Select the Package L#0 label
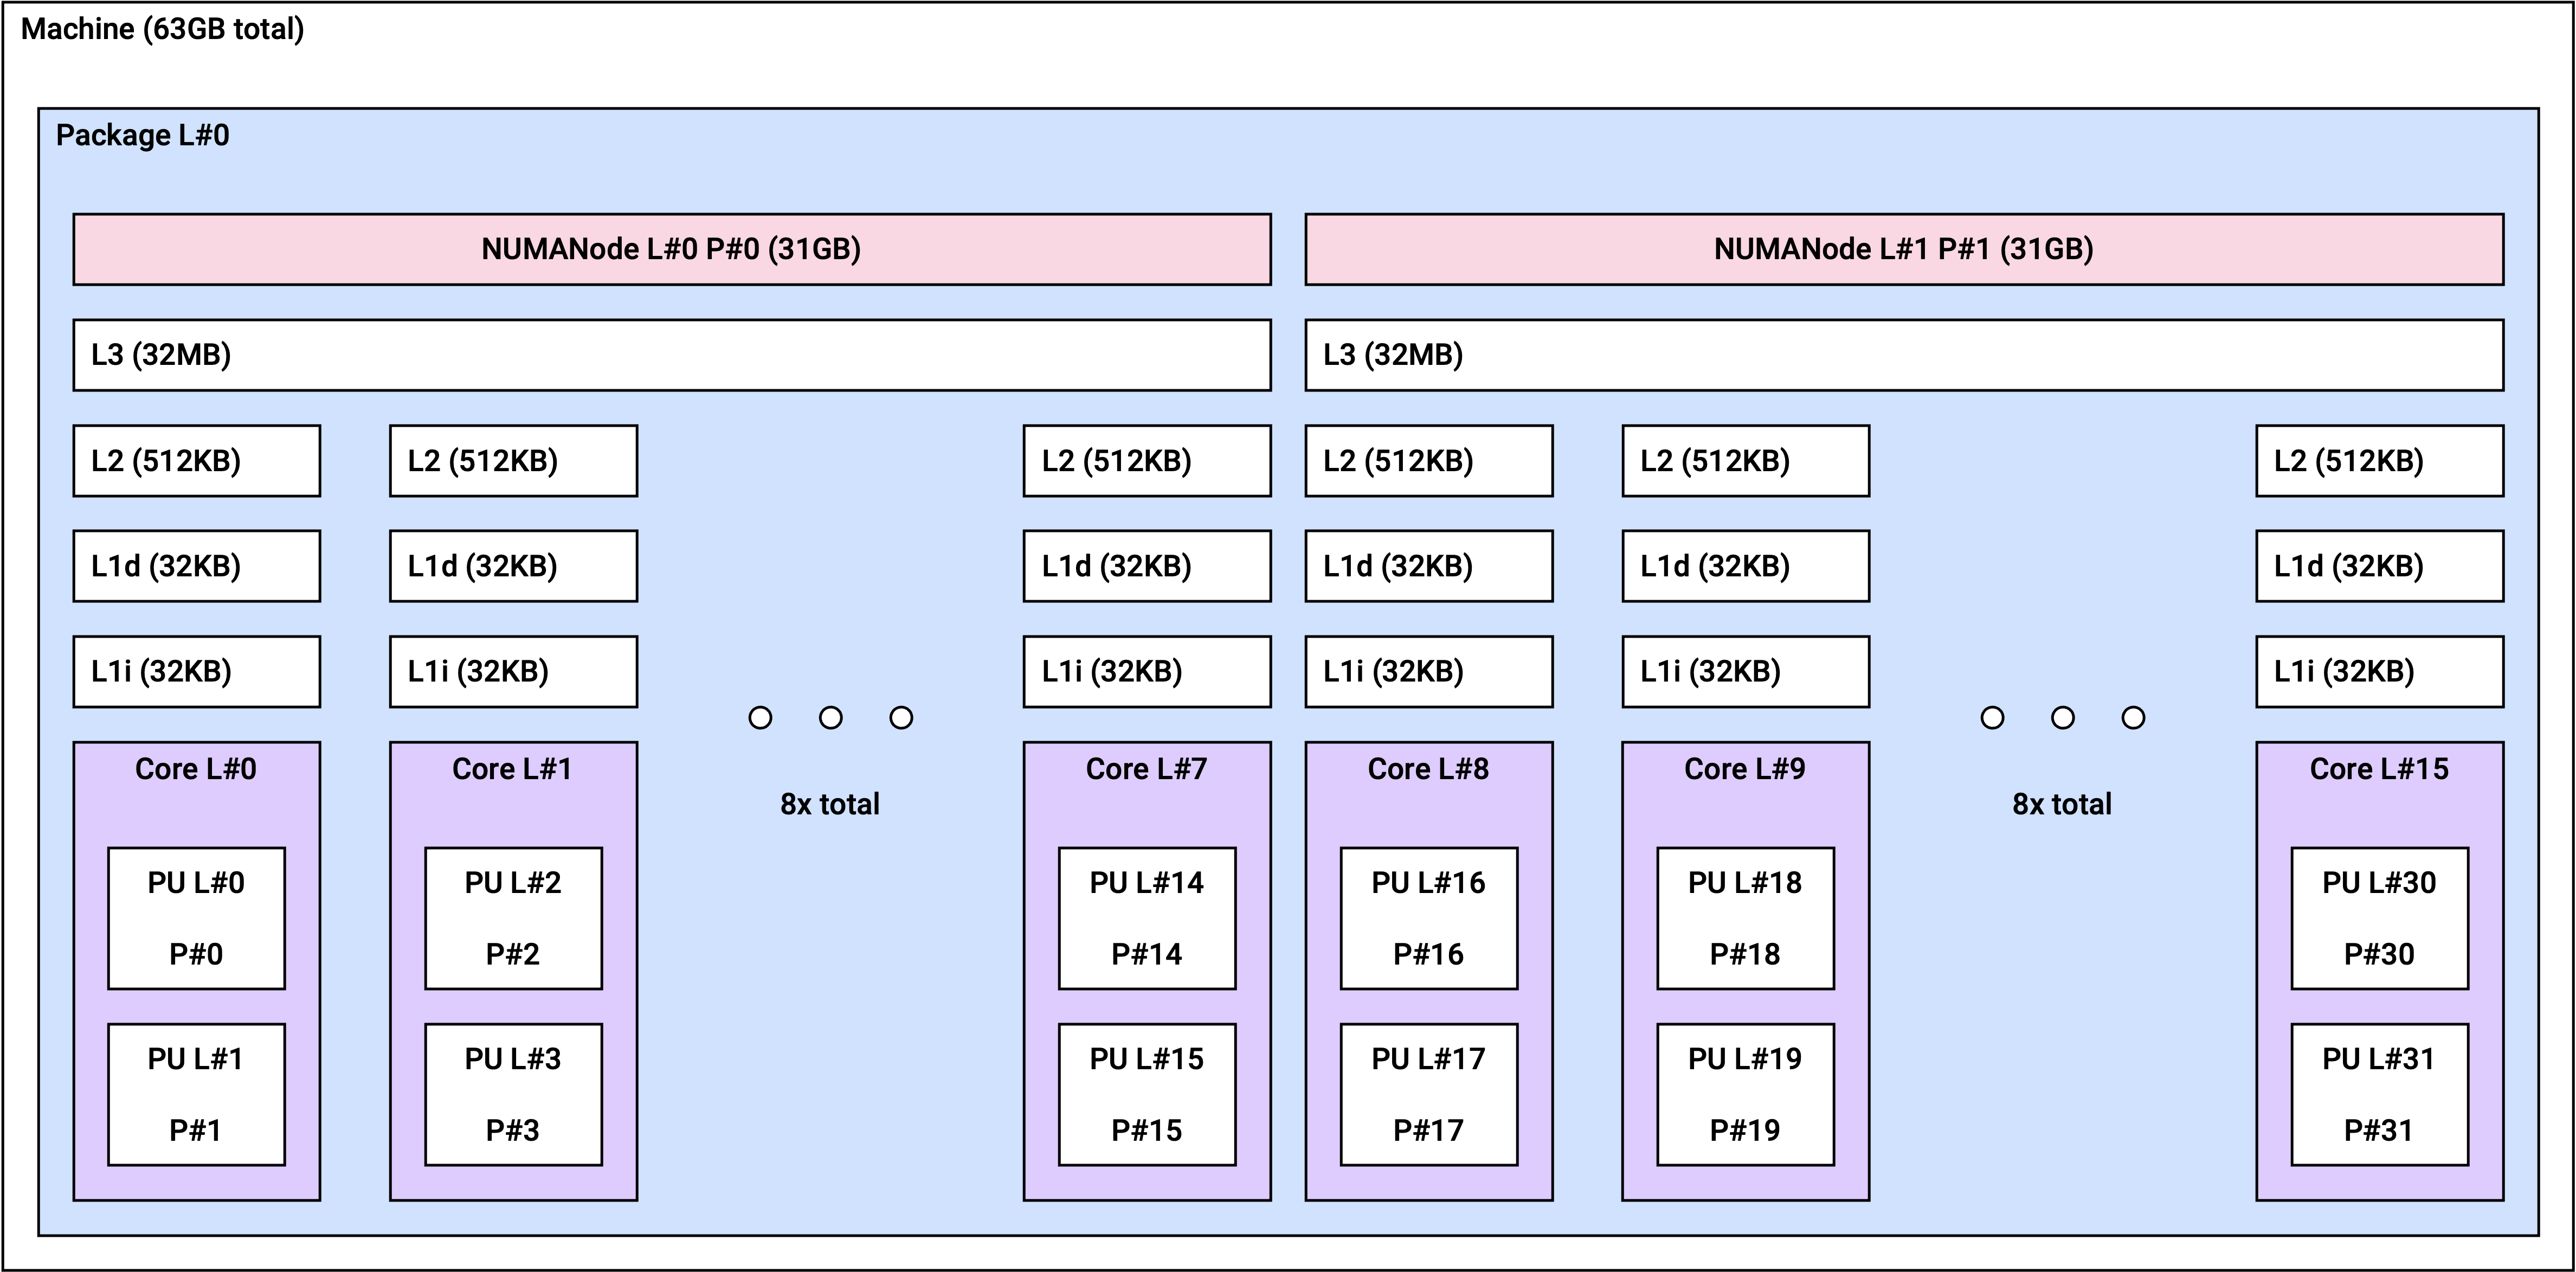The width and height of the screenshot is (2576, 1272). tap(142, 135)
